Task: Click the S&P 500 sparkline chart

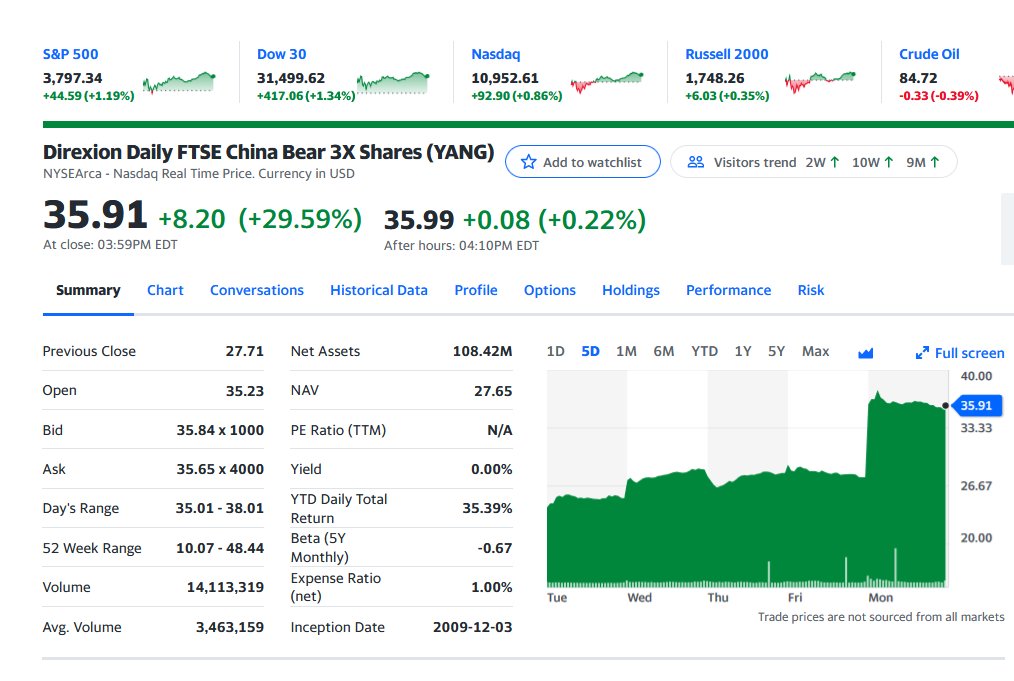Action: 179,82
